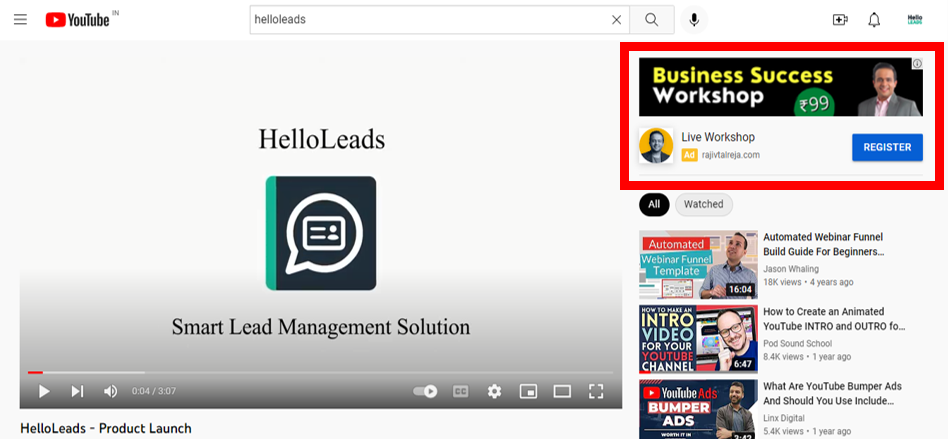Play the HelloLeads video
This screenshot has width=948, height=439.
pos(44,391)
